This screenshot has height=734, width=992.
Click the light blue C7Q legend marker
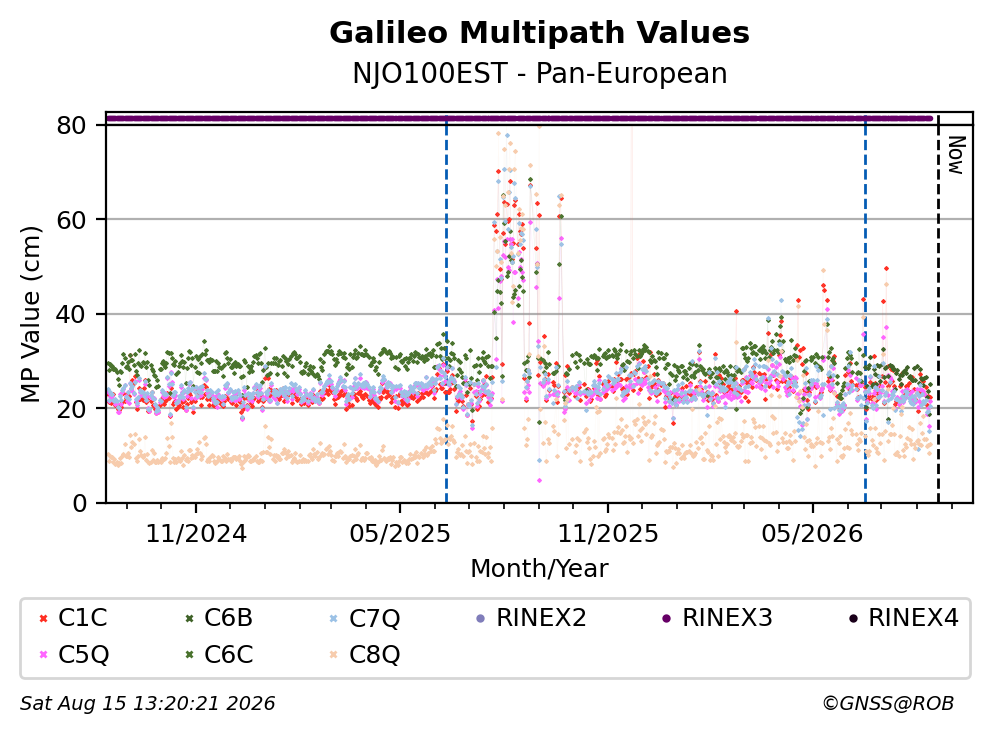(334, 618)
